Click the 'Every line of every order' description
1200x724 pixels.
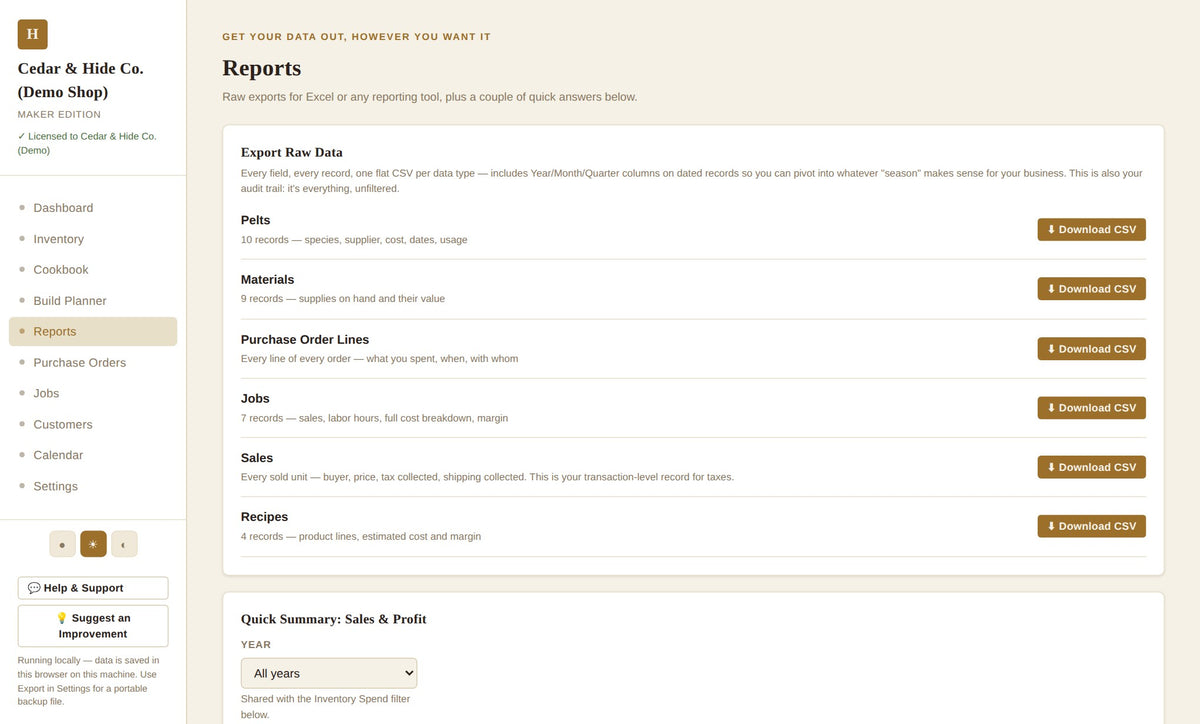(x=380, y=359)
